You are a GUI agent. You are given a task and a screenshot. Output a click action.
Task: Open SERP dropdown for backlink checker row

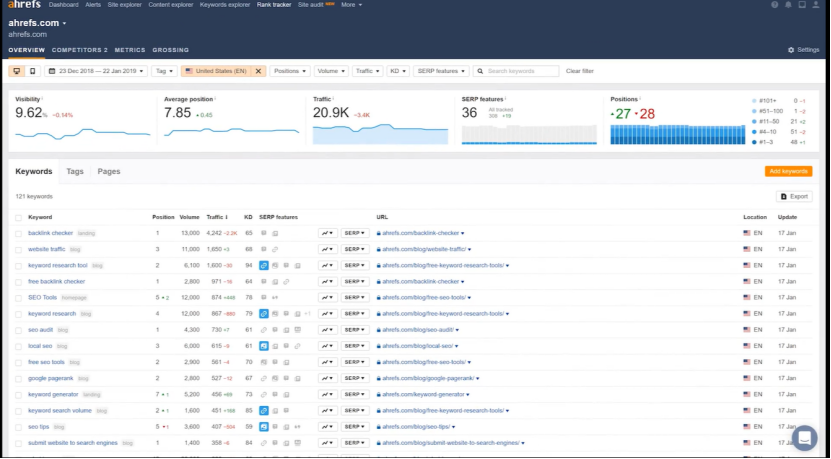click(355, 233)
